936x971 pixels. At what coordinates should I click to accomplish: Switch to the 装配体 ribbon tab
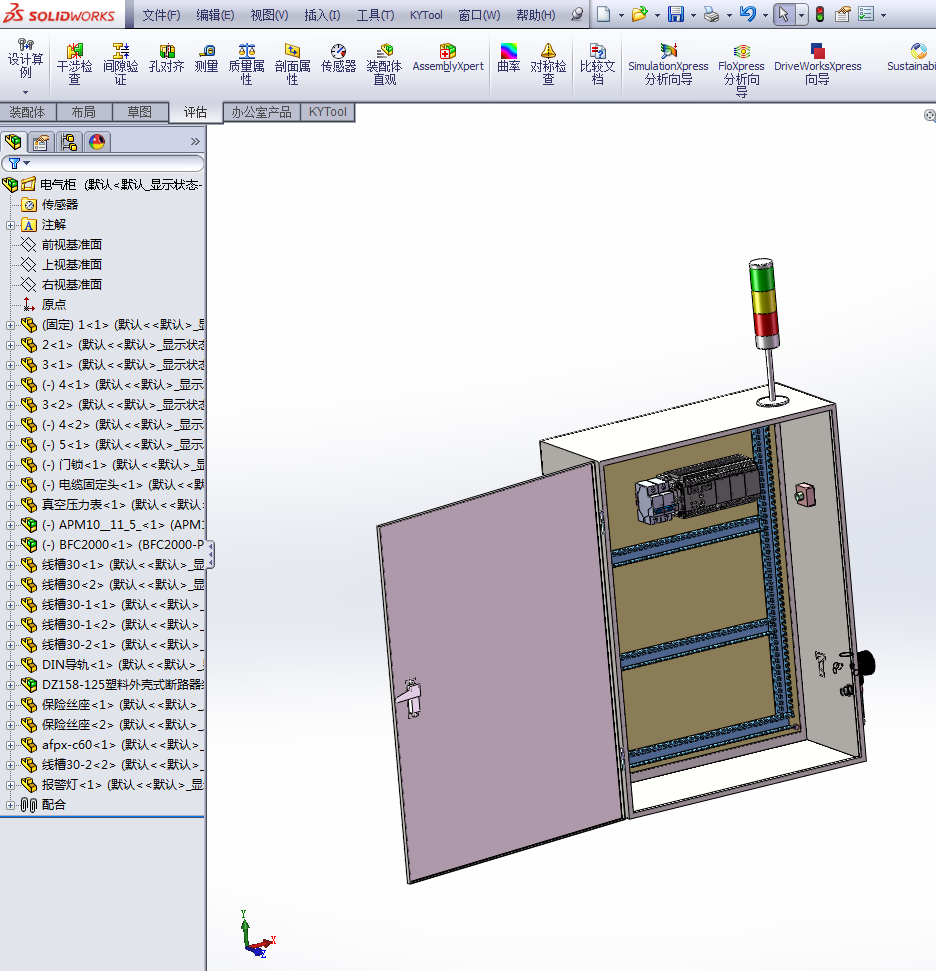coord(28,112)
